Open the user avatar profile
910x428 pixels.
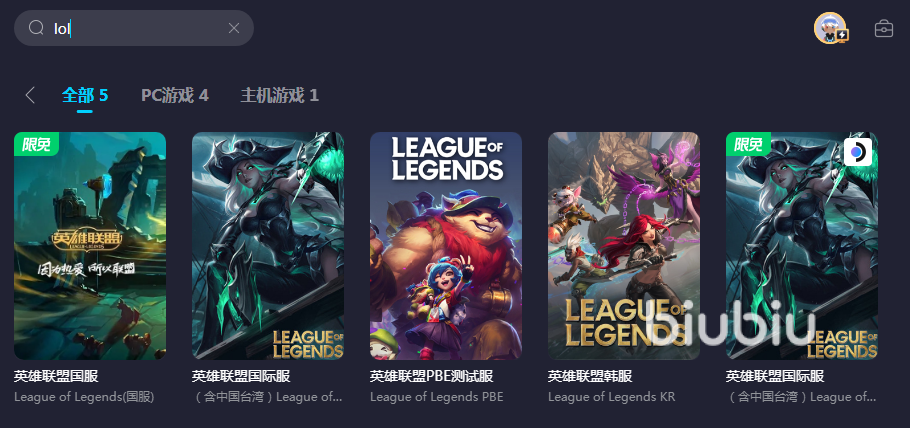click(830, 28)
